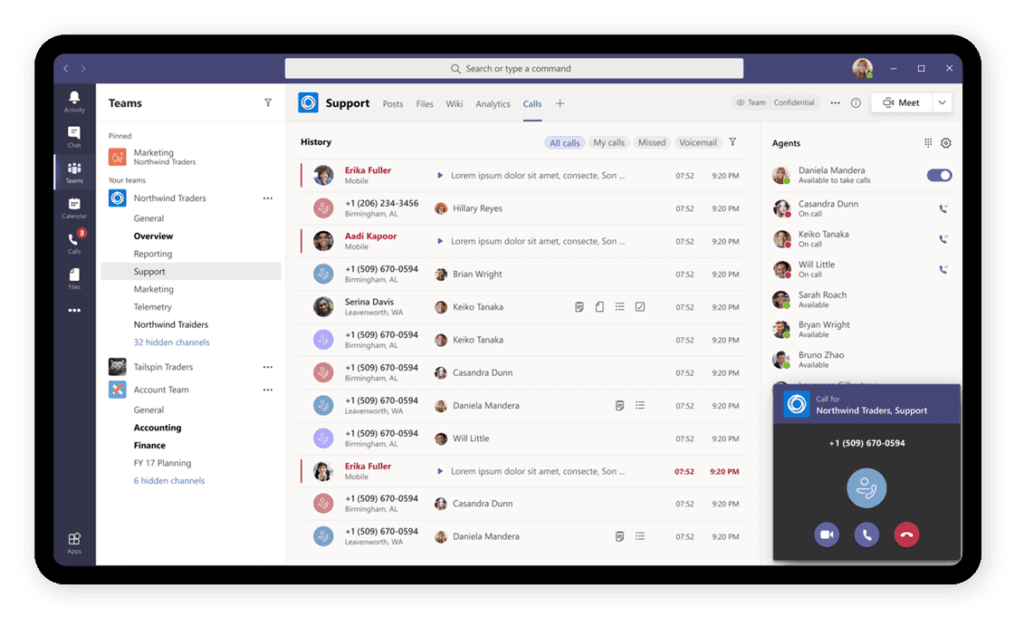Open Files from the left rail
1024x627 pixels.
click(74, 278)
